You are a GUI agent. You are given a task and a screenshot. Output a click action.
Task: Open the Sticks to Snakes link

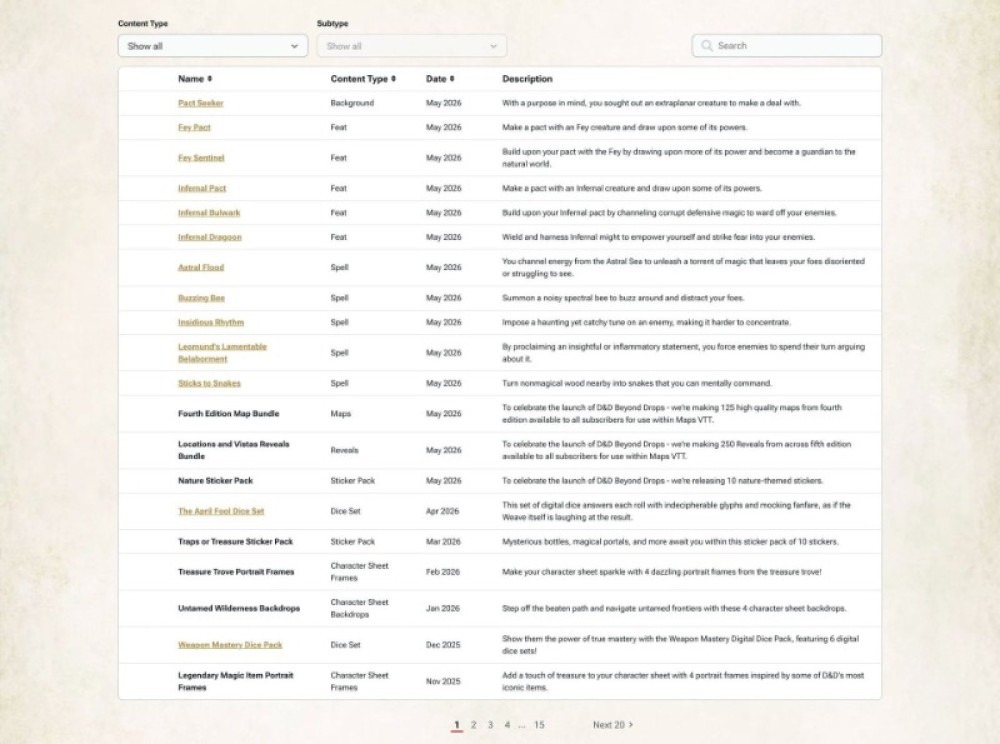pos(209,384)
